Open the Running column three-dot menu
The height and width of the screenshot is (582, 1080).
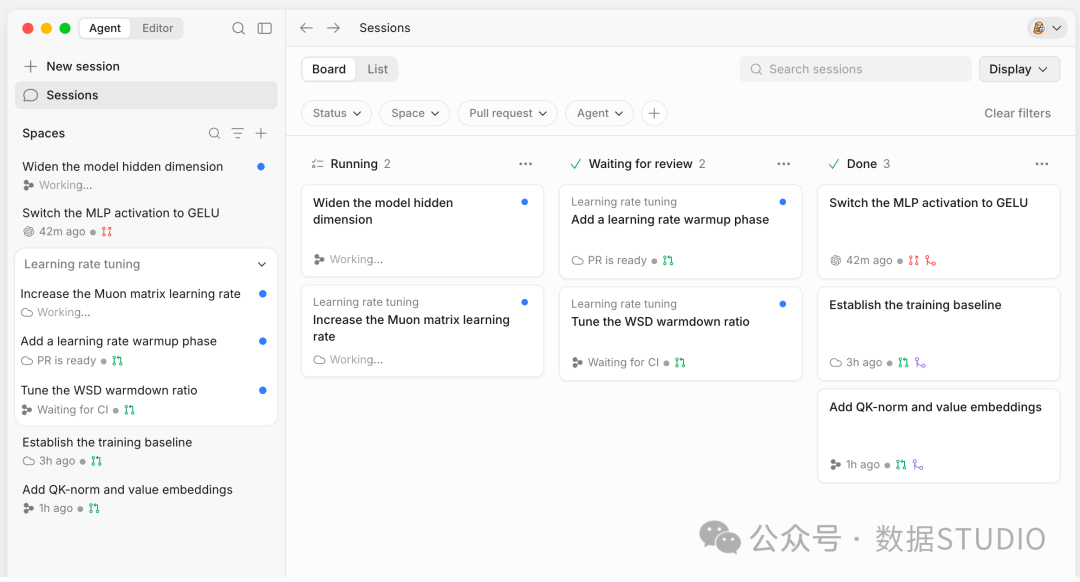coord(526,164)
